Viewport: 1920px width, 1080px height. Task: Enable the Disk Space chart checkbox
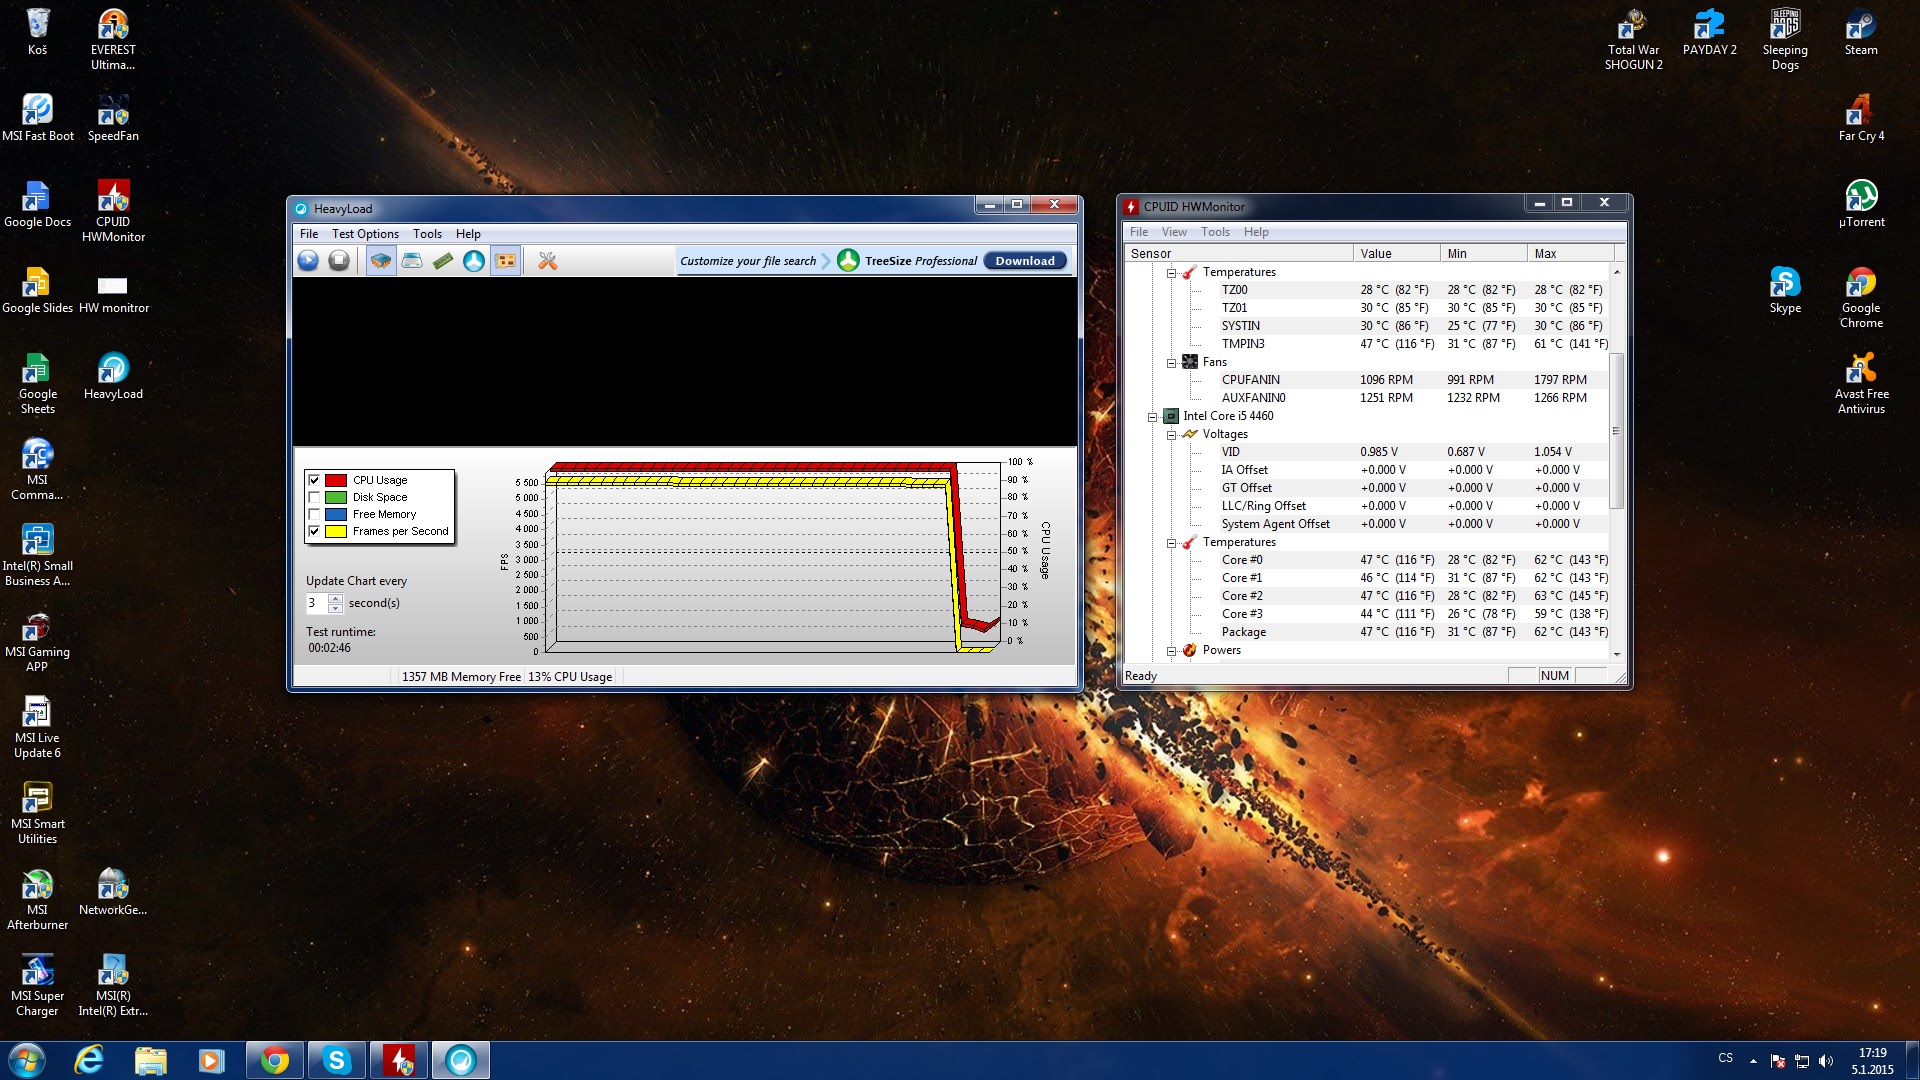coord(314,497)
